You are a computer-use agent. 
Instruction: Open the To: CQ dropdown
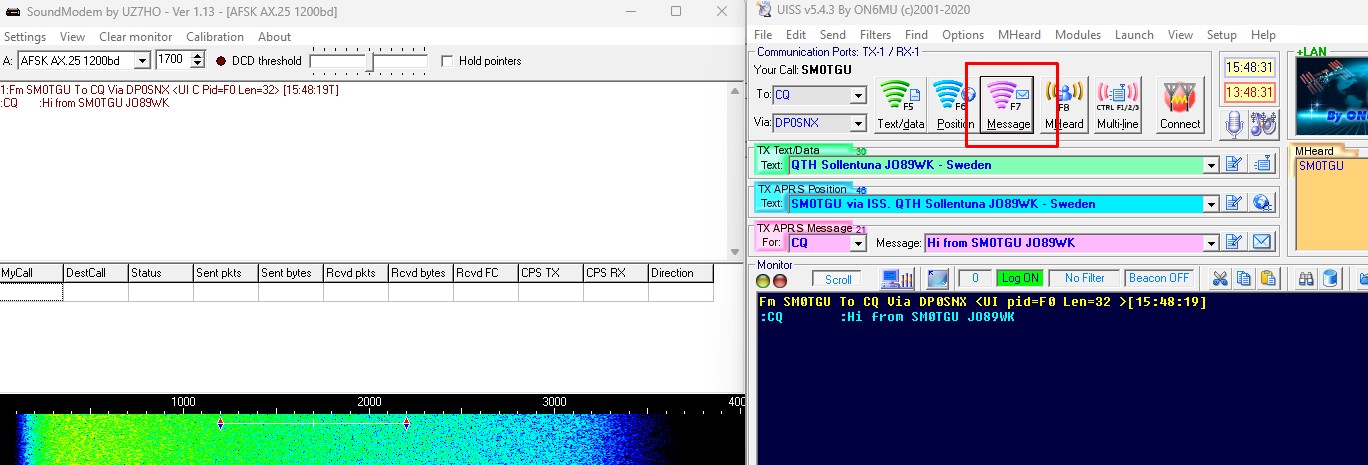click(x=857, y=96)
